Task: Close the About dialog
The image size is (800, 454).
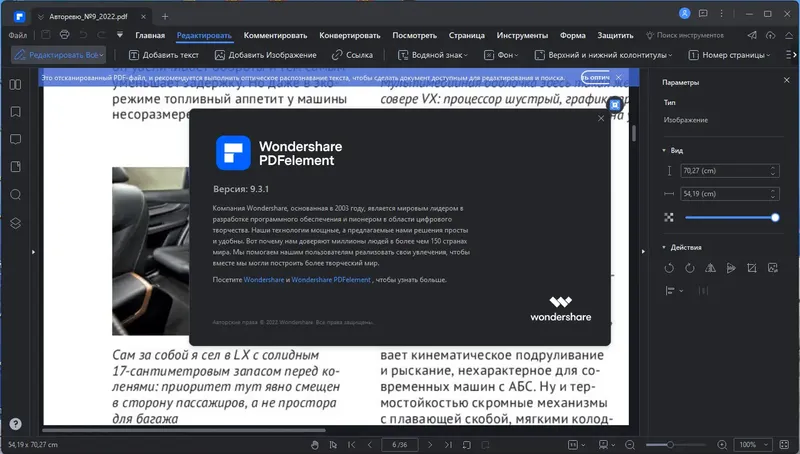Action: point(601,118)
